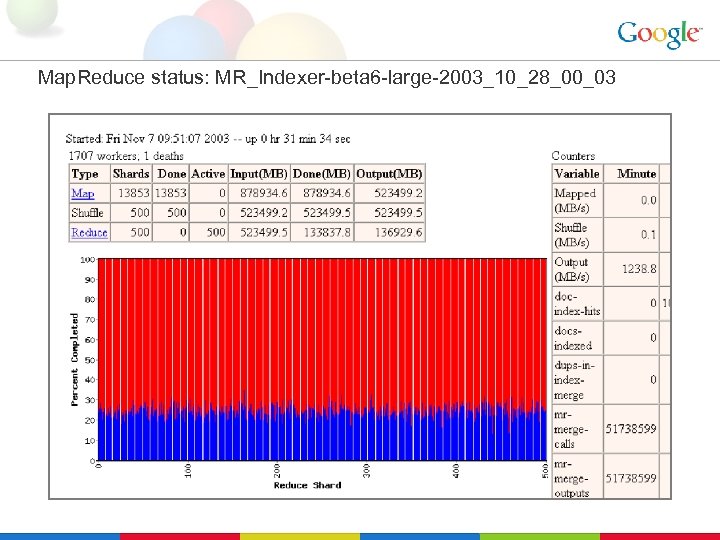This screenshot has height=540, width=720.
Task: Click the Active column header
Action: (x=208, y=174)
